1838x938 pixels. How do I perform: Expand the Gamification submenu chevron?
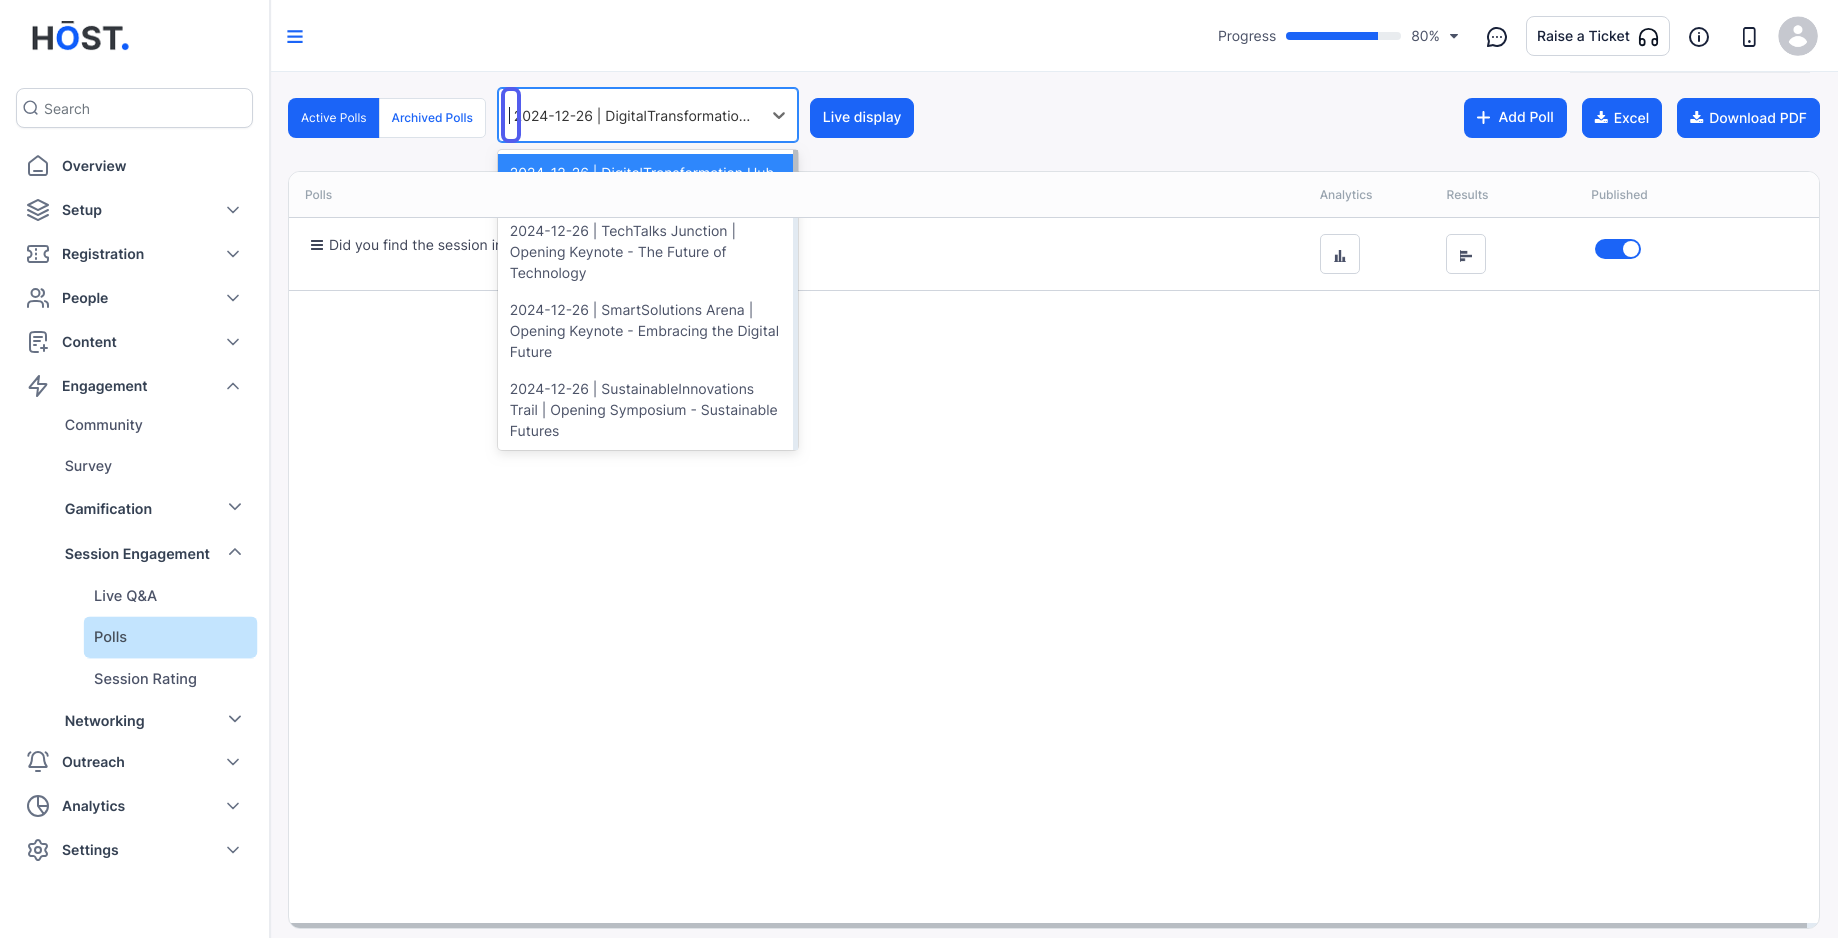[x=235, y=507]
